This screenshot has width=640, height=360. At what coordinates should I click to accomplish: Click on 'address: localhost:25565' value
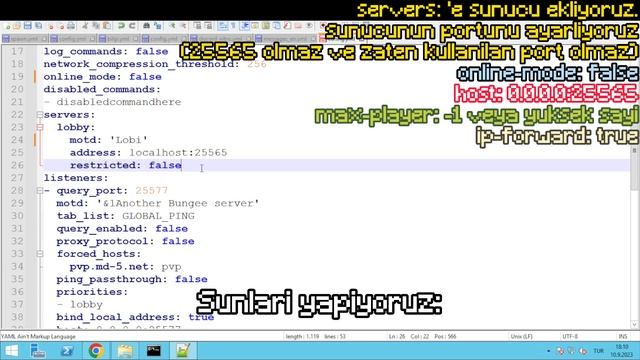pos(178,153)
